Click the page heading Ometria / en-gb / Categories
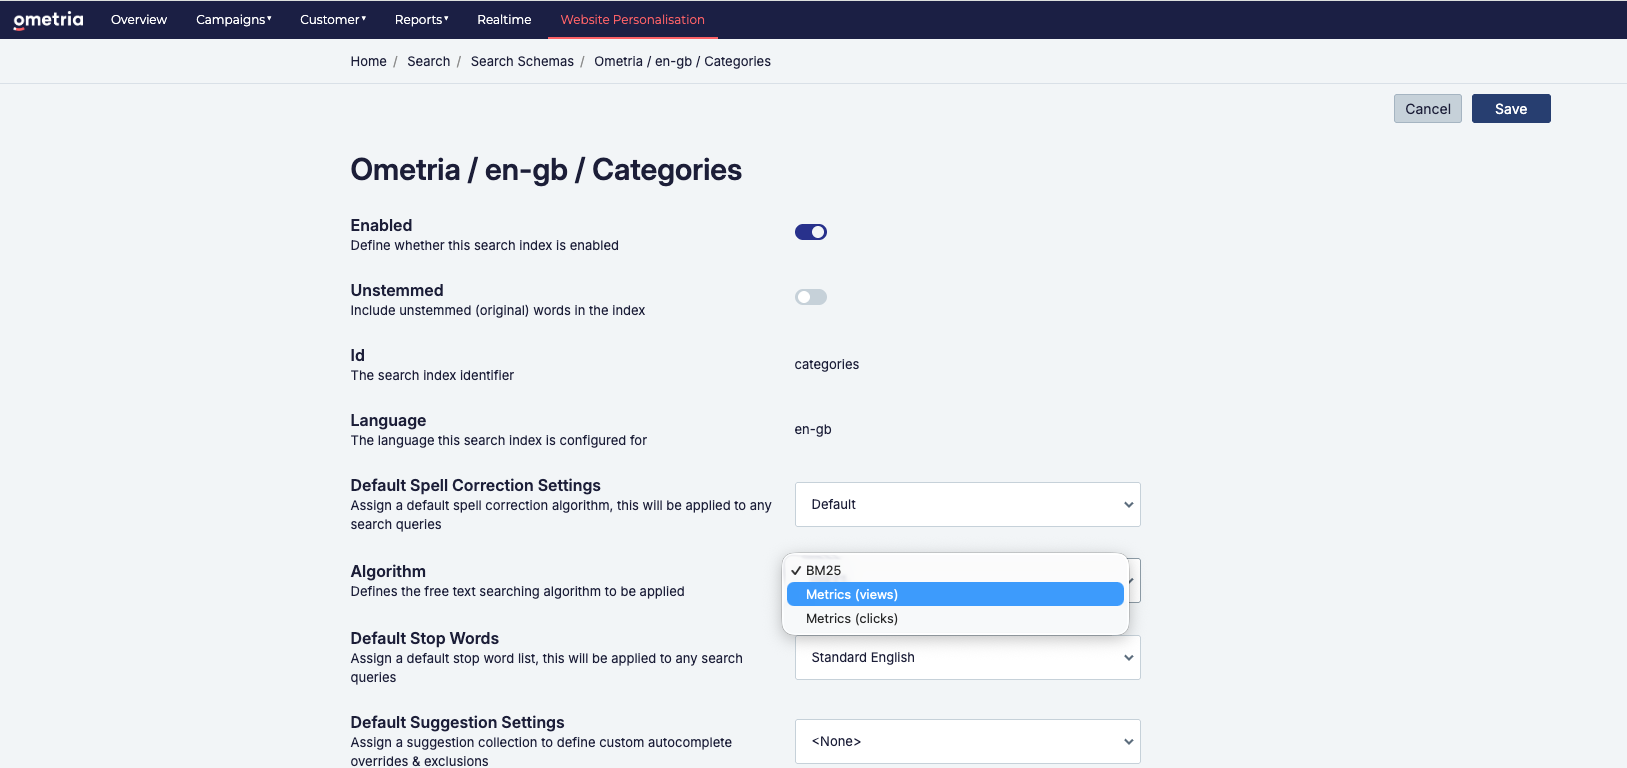1627x768 pixels. [546, 170]
